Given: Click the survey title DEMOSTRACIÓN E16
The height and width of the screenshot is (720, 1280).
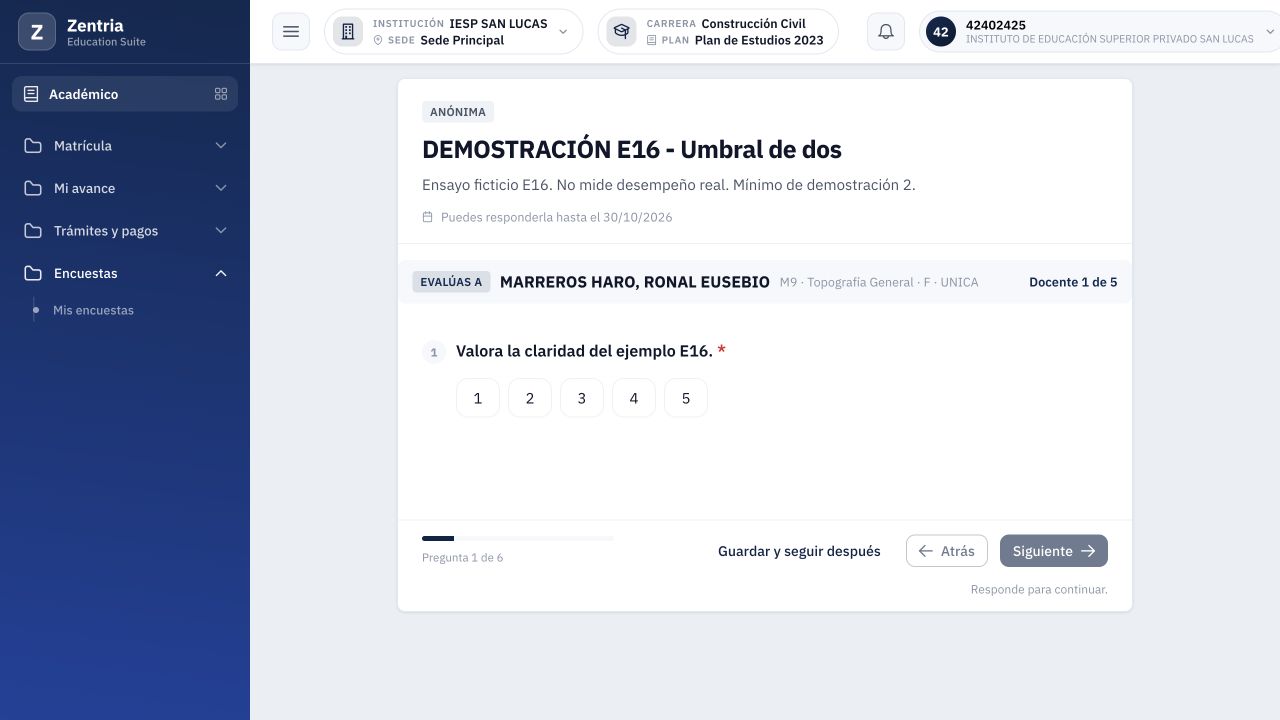Looking at the screenshot, I should click(x=632, y=149).
